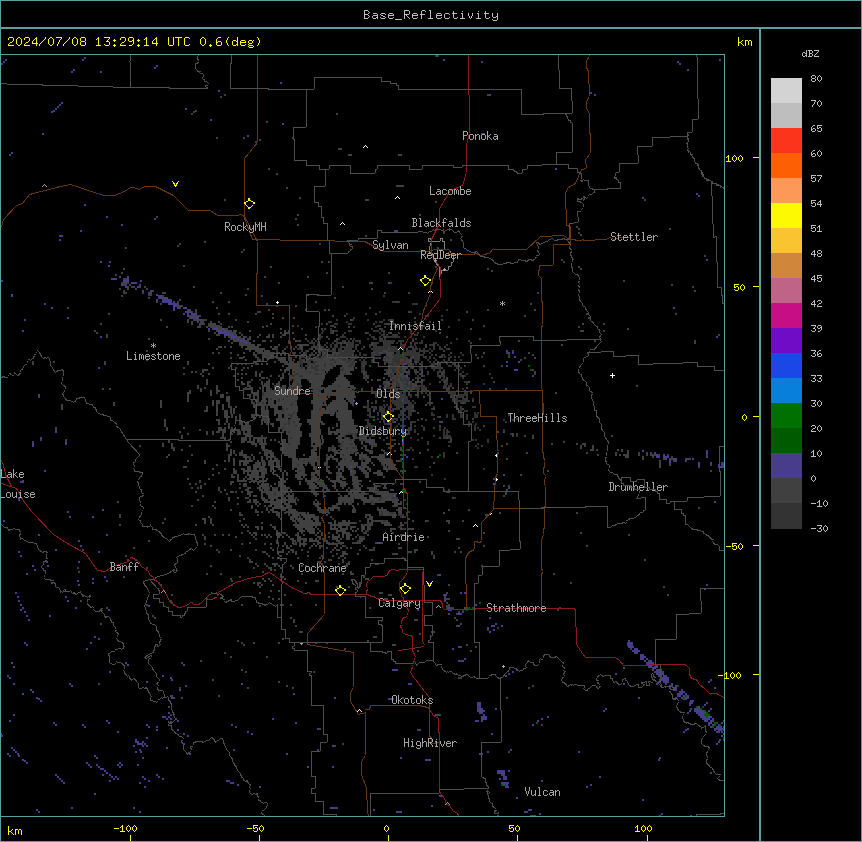Click the Lacombe city label

(450, 191)
